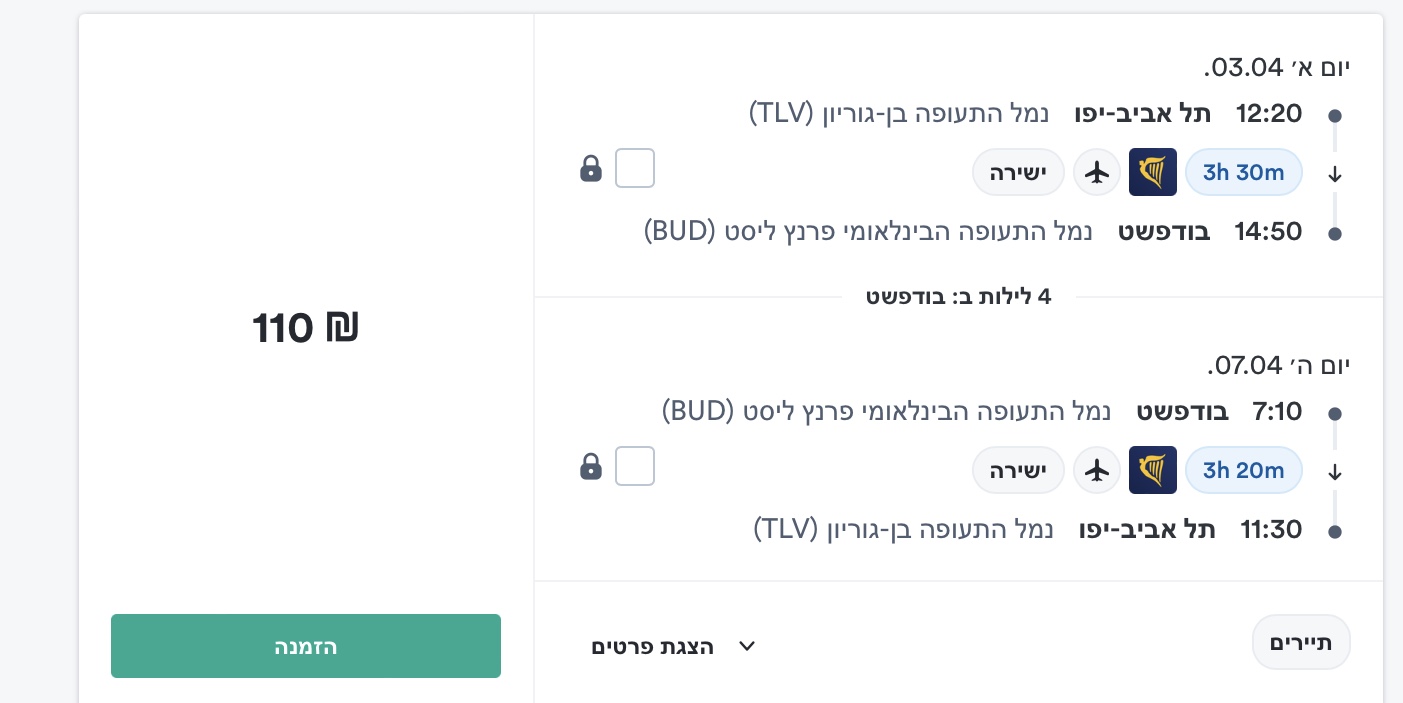This screenshot has height=703, width=1403.
Task: Expand the הצגת פרטים details chevron
Action: coord(746,646)
